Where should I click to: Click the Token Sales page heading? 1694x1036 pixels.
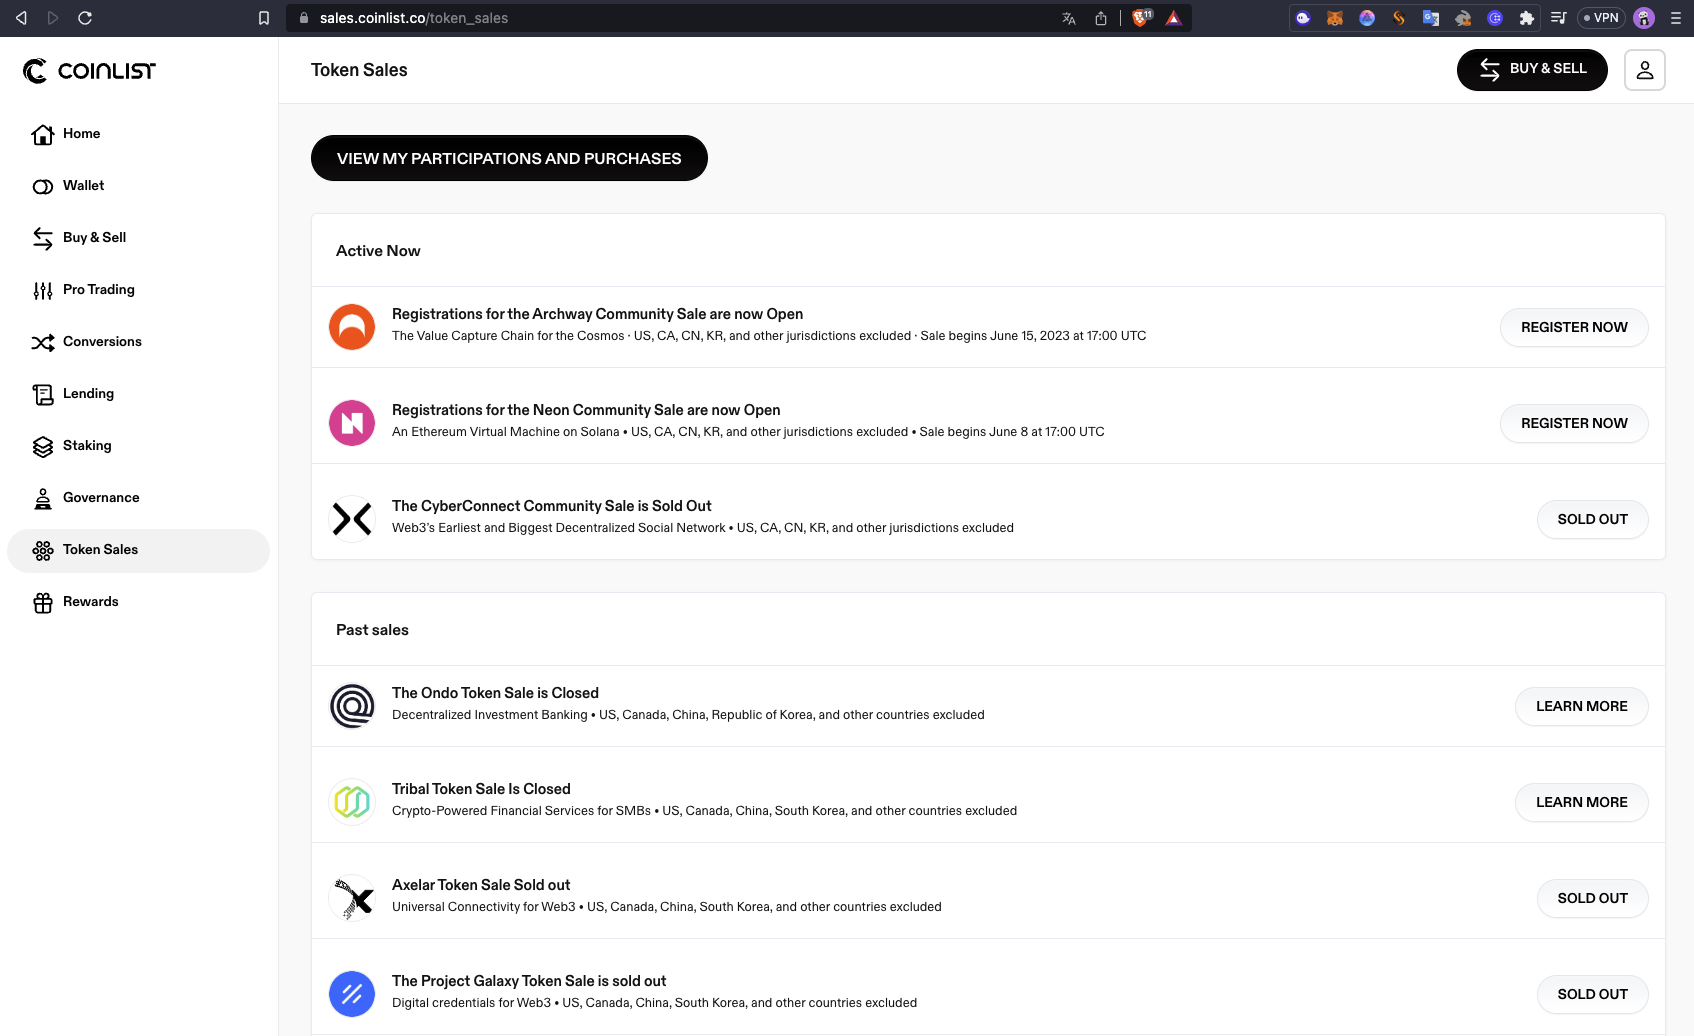[x=359, y=70]
